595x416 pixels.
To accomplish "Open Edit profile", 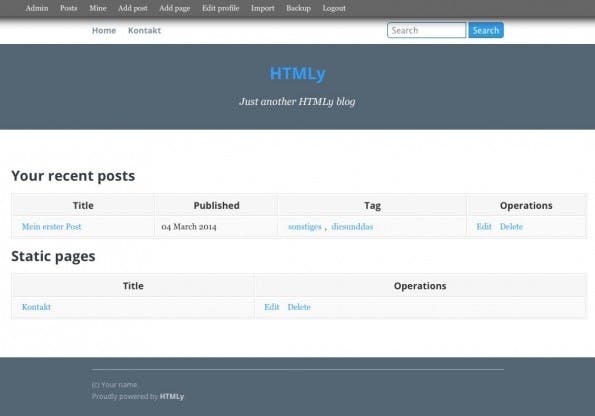I will (x=220, y=8).
